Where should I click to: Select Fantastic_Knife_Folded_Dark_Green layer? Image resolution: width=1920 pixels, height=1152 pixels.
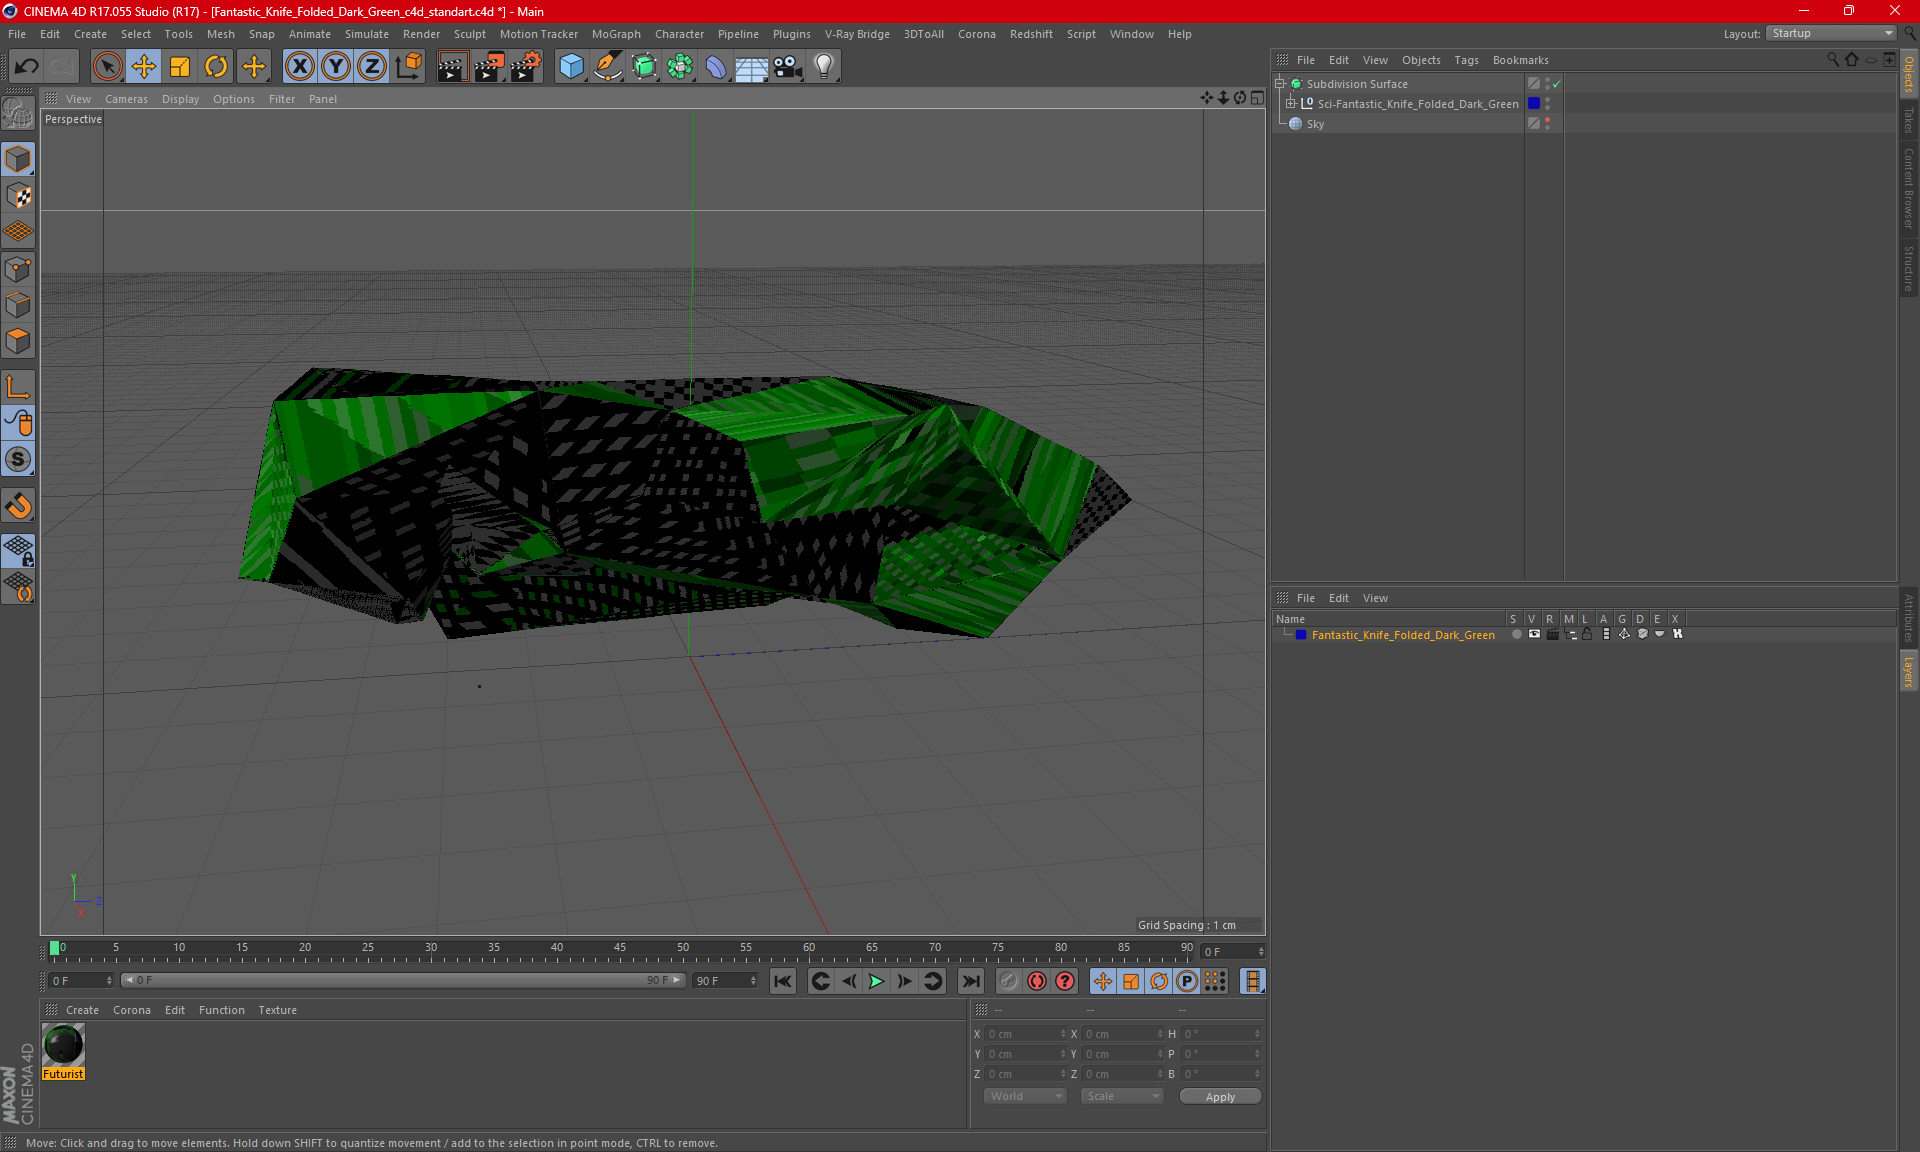[1403, 635]
